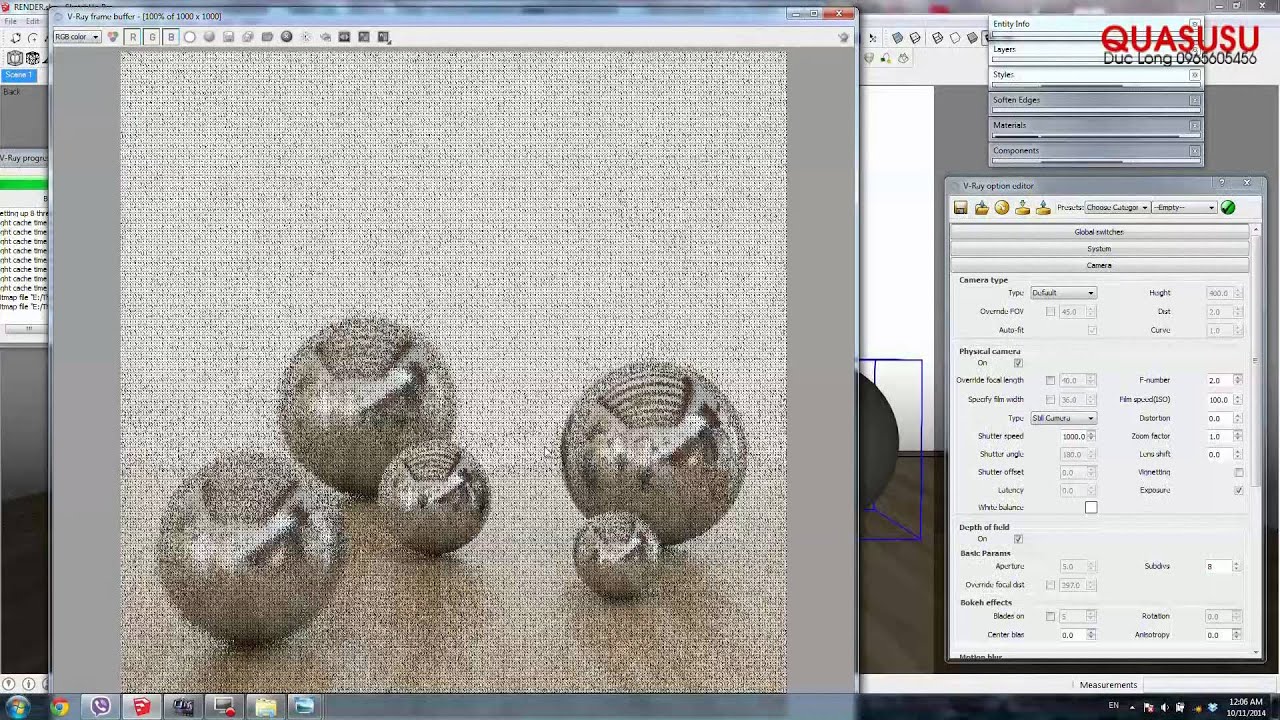Enable the Override focal length checkbox
The height and width of the screenshot is (720, 1280).
(1050, 380)
